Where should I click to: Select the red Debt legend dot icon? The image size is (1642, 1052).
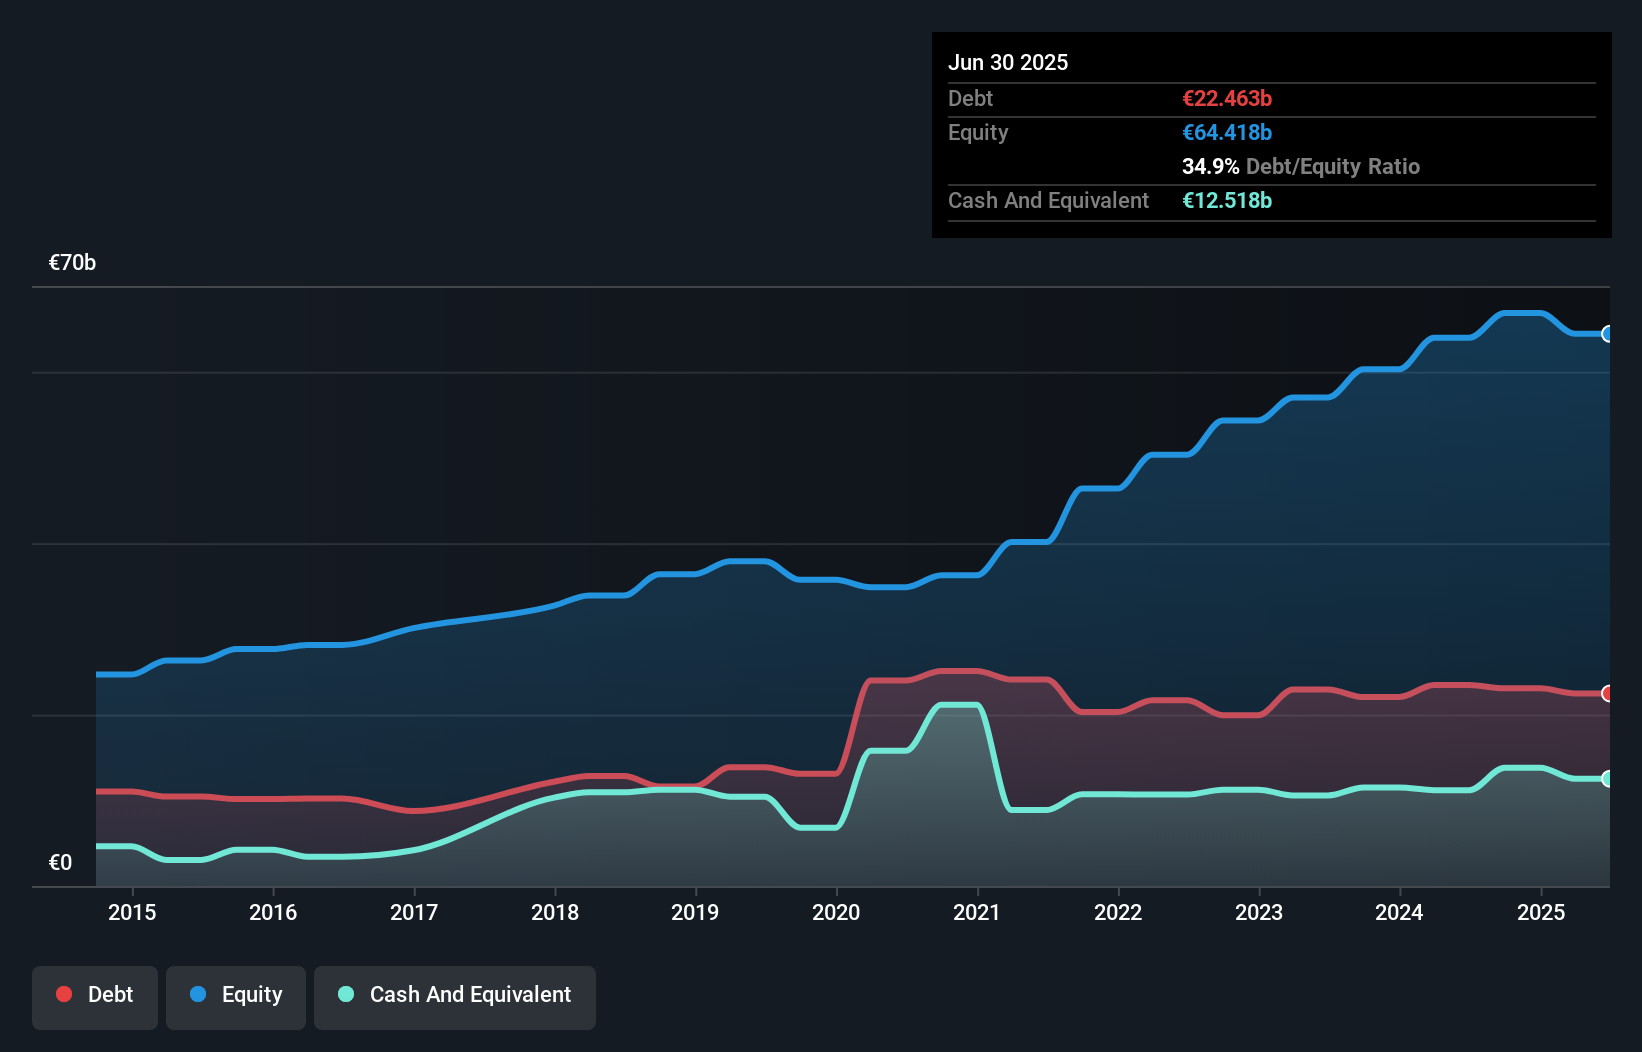pos(62,994)
